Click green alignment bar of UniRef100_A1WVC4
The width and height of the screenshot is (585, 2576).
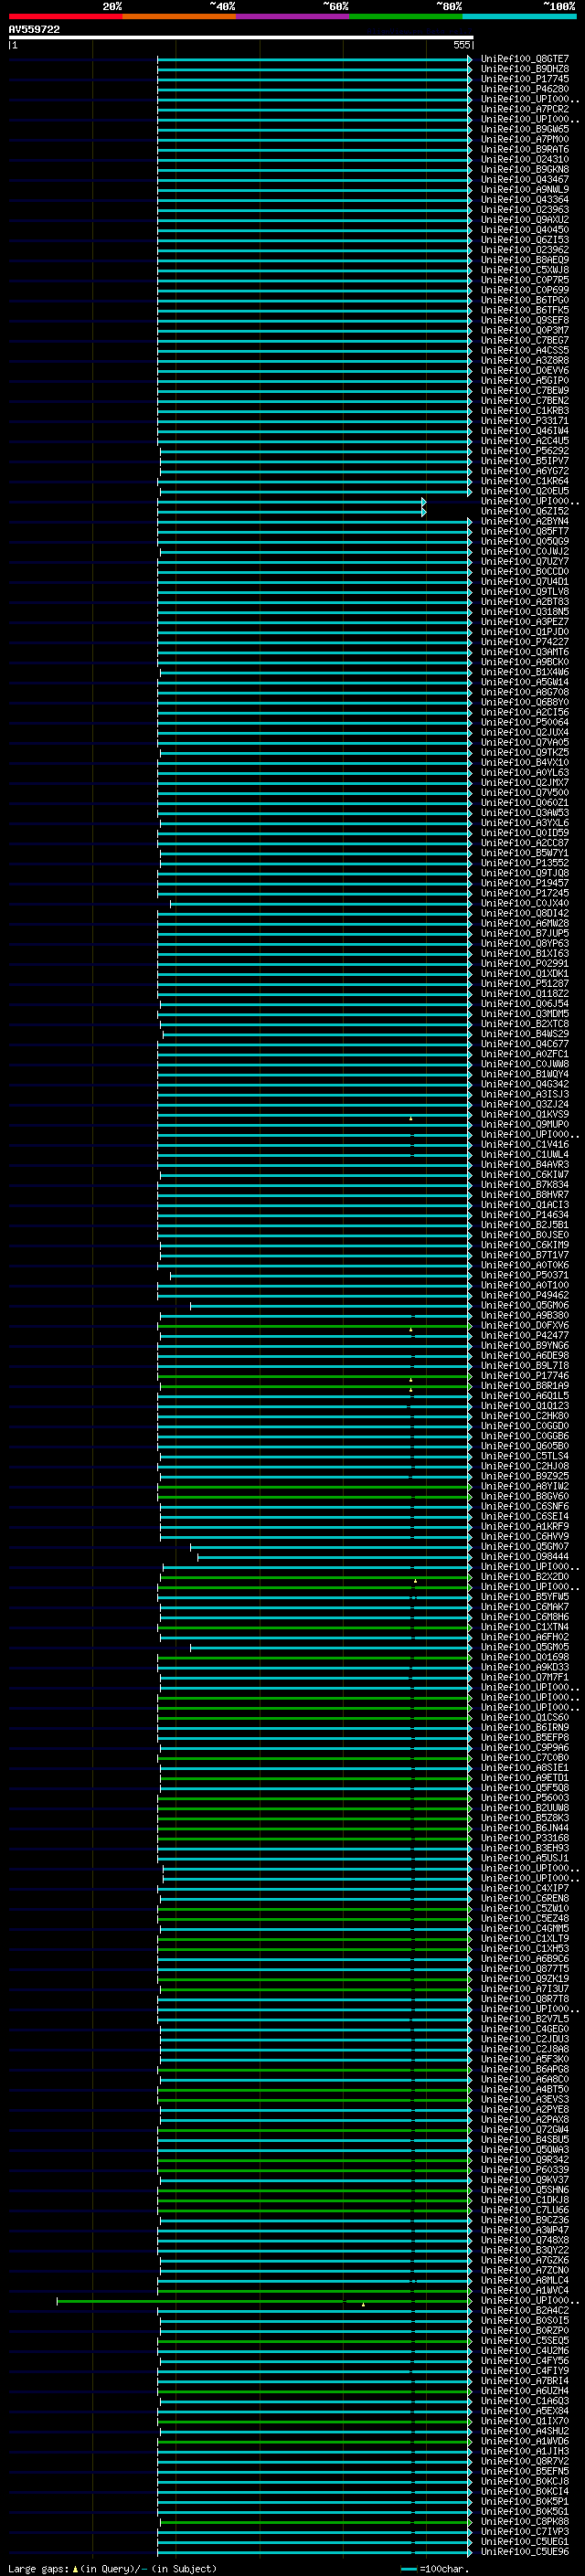[314, 2290]
